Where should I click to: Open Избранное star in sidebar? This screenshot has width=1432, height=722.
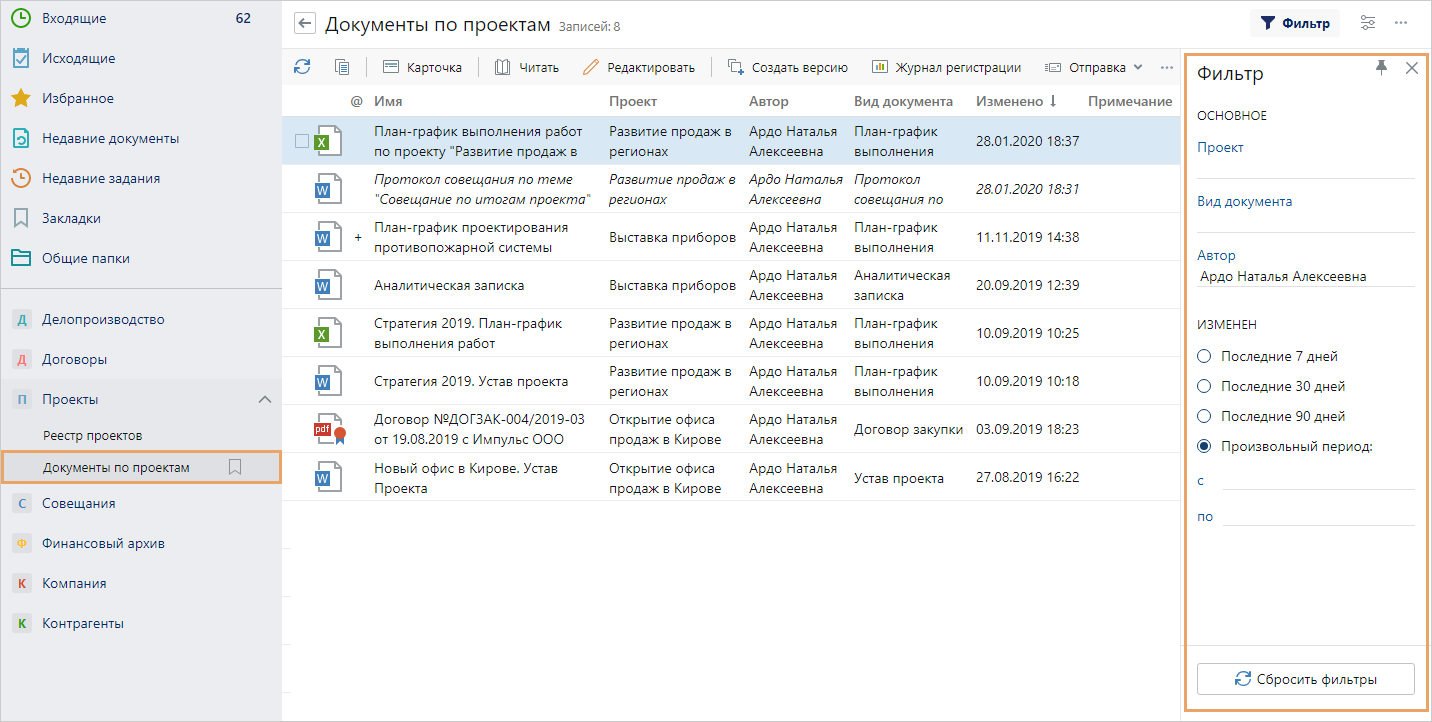point(20,98)
